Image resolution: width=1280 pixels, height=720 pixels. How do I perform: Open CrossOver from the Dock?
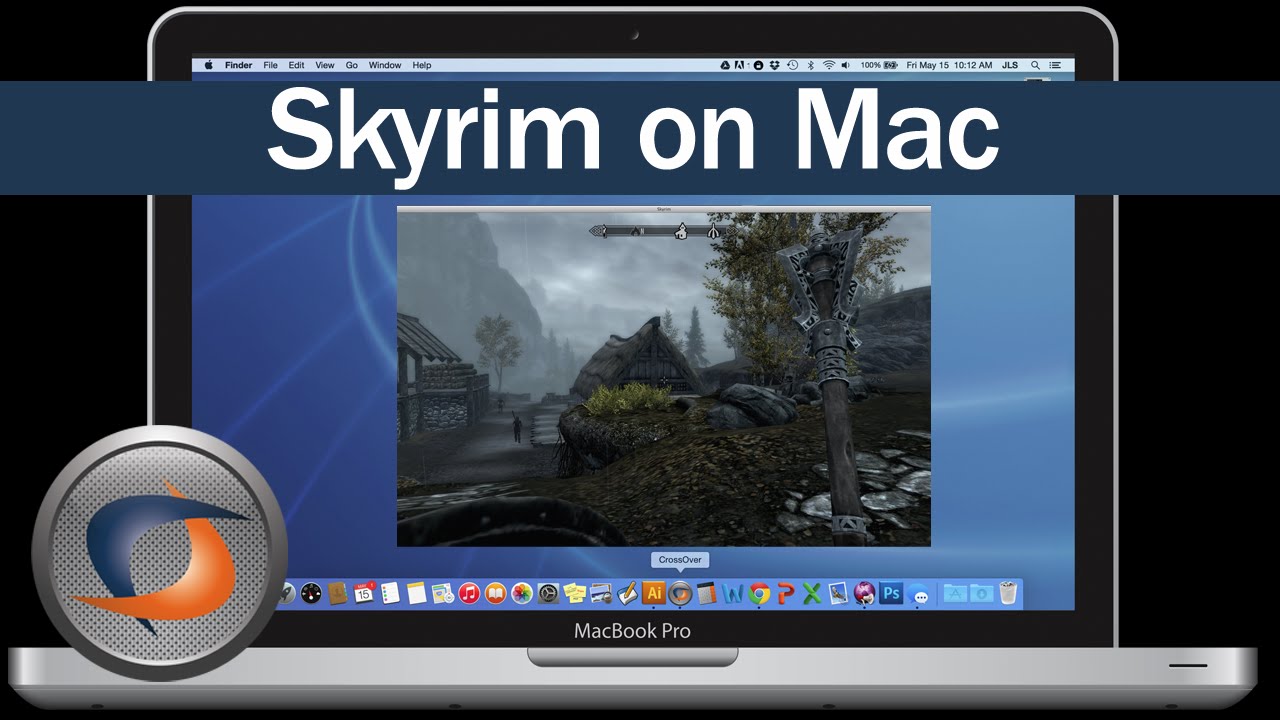(x=680, y=593)
